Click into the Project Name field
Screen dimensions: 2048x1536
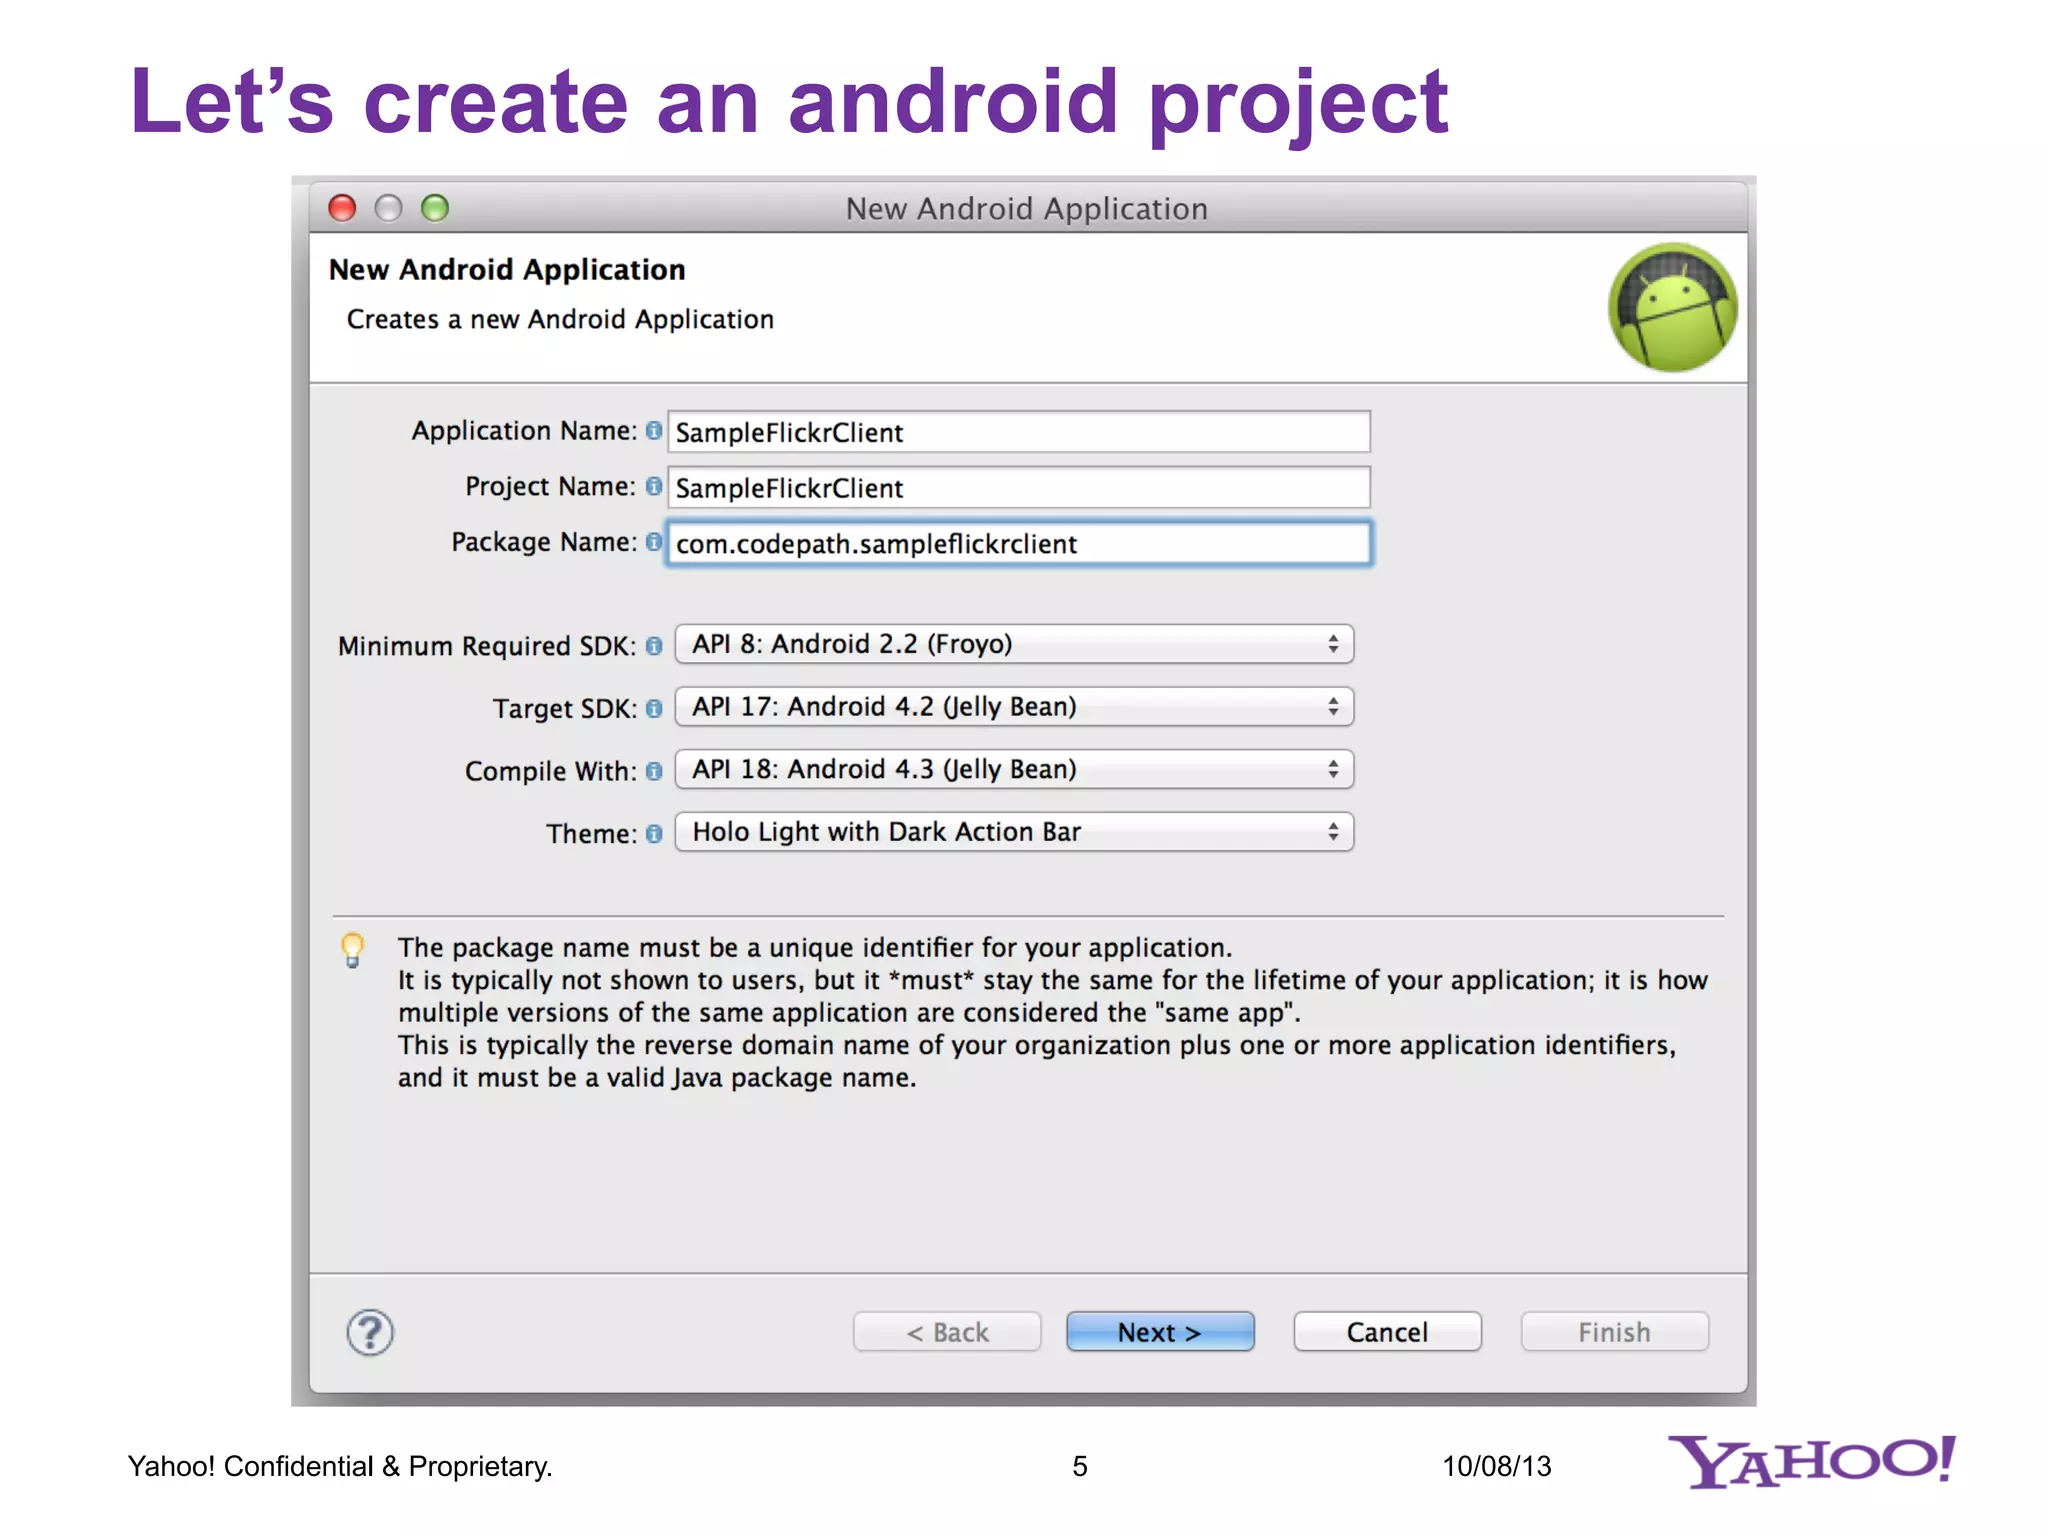[x=1018, y=488]
